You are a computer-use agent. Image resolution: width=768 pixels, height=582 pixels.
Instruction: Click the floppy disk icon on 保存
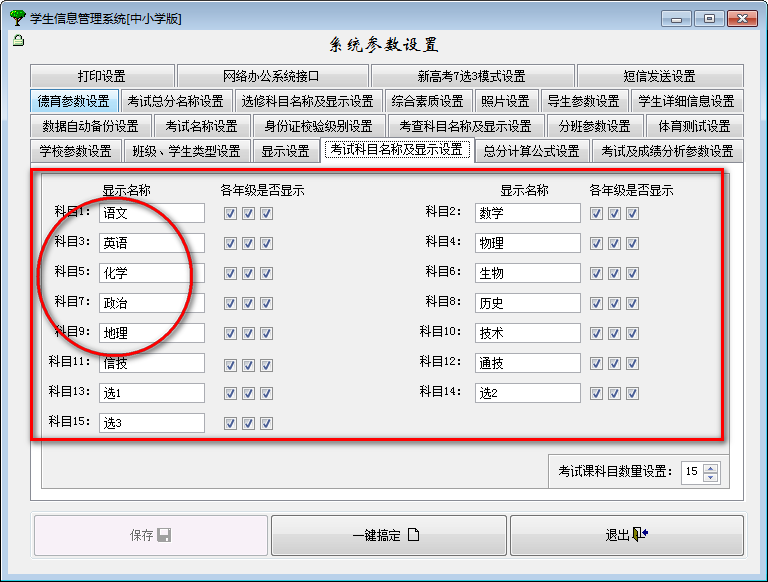click(x=164, y=535)
